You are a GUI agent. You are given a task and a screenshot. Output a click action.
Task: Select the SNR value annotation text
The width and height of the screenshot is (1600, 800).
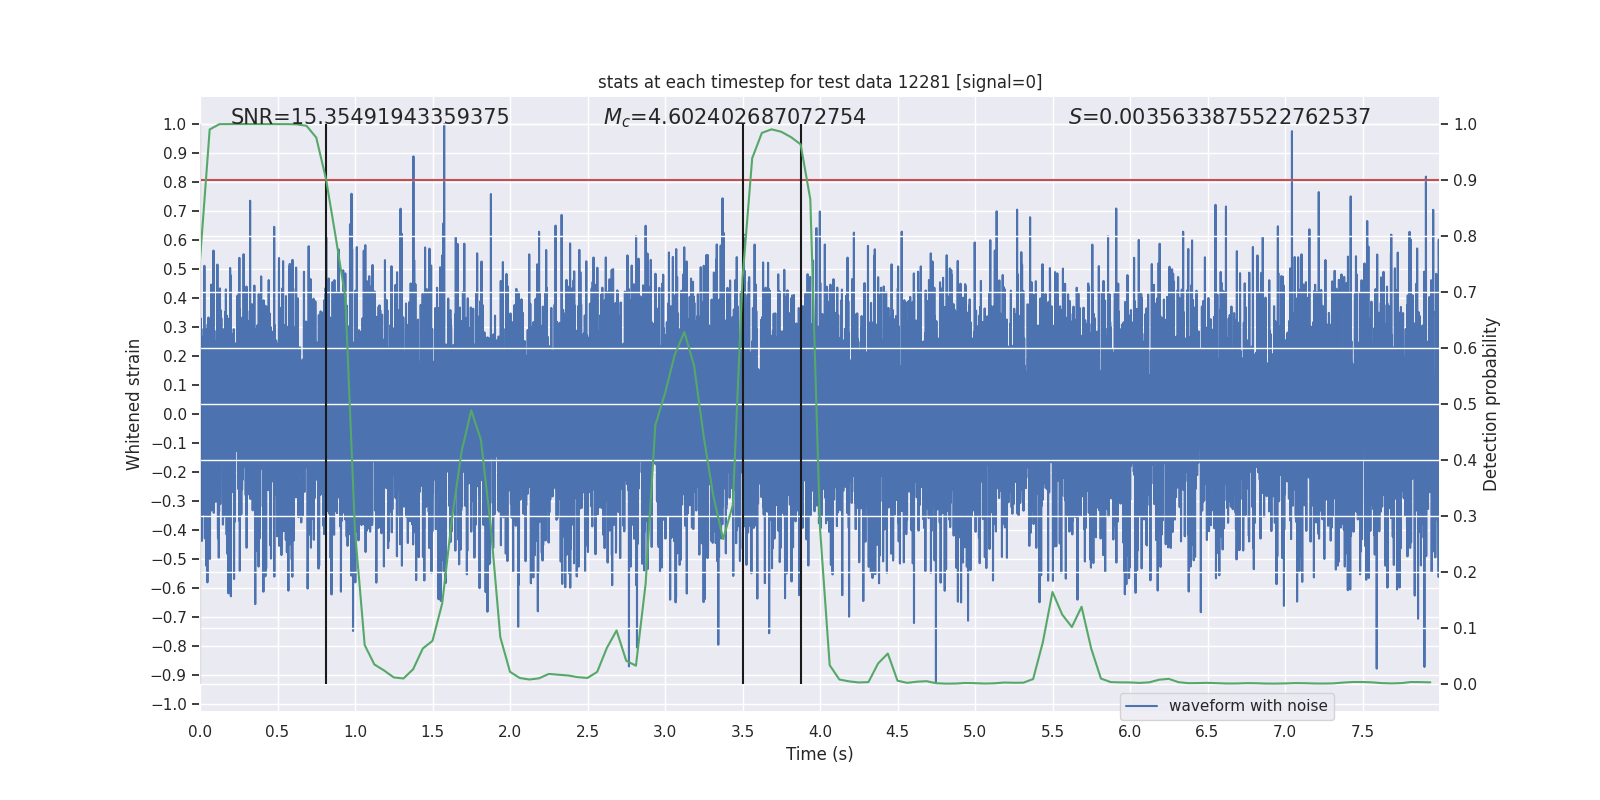point(370,117)
